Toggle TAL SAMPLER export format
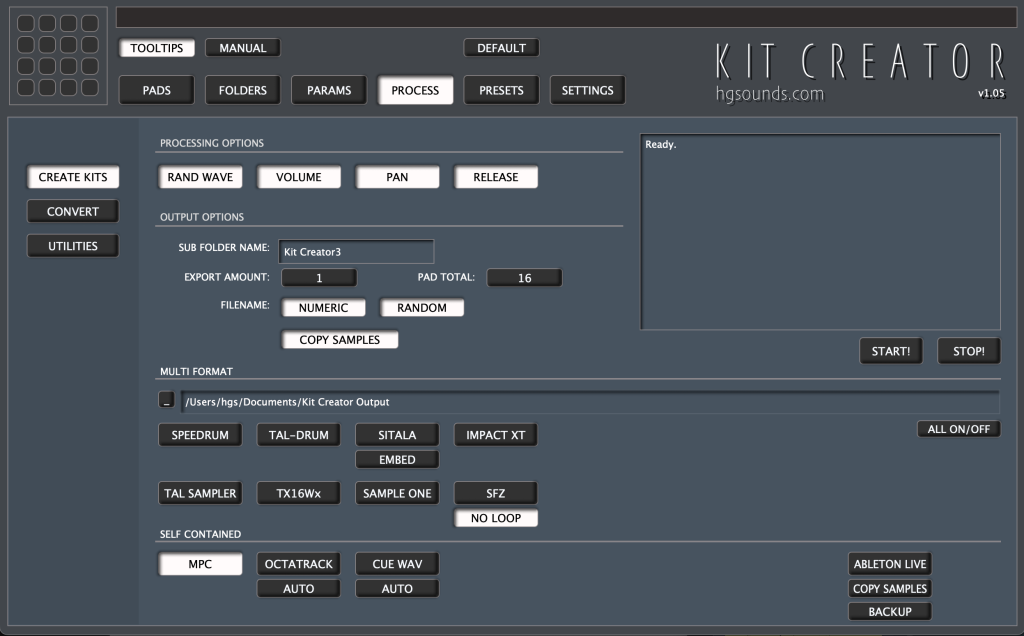1024x636 pixels. coord(200,493)
